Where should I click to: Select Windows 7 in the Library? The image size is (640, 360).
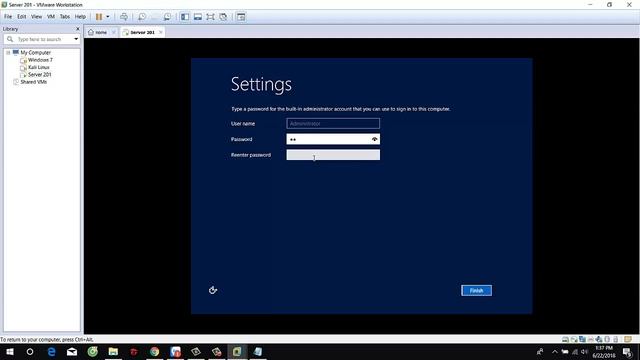[x=40, y=60]
